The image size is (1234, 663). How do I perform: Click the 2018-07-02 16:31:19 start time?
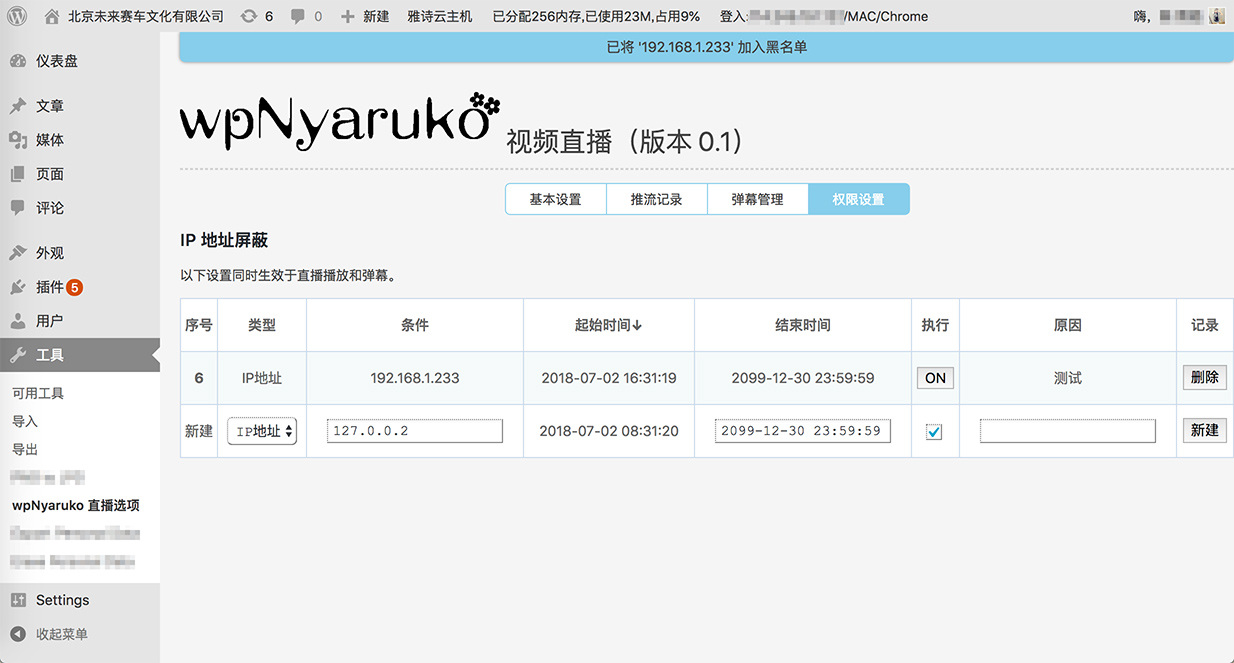coord(609,378)
